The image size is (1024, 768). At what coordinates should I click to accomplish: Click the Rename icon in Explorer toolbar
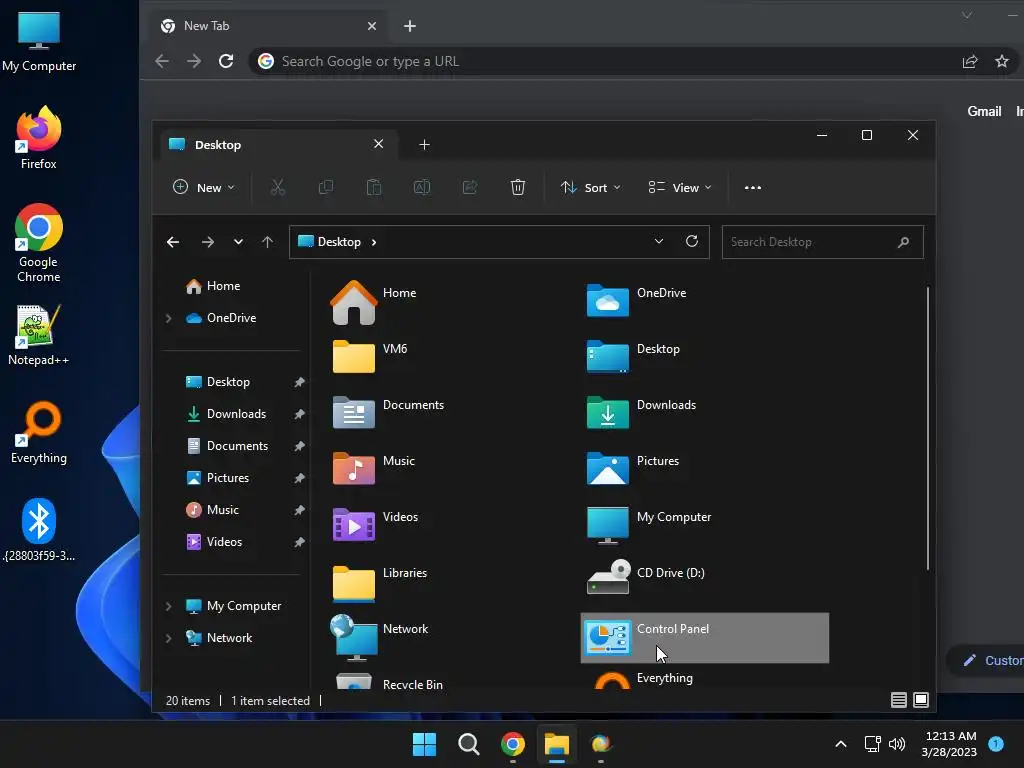click(422, 187)
